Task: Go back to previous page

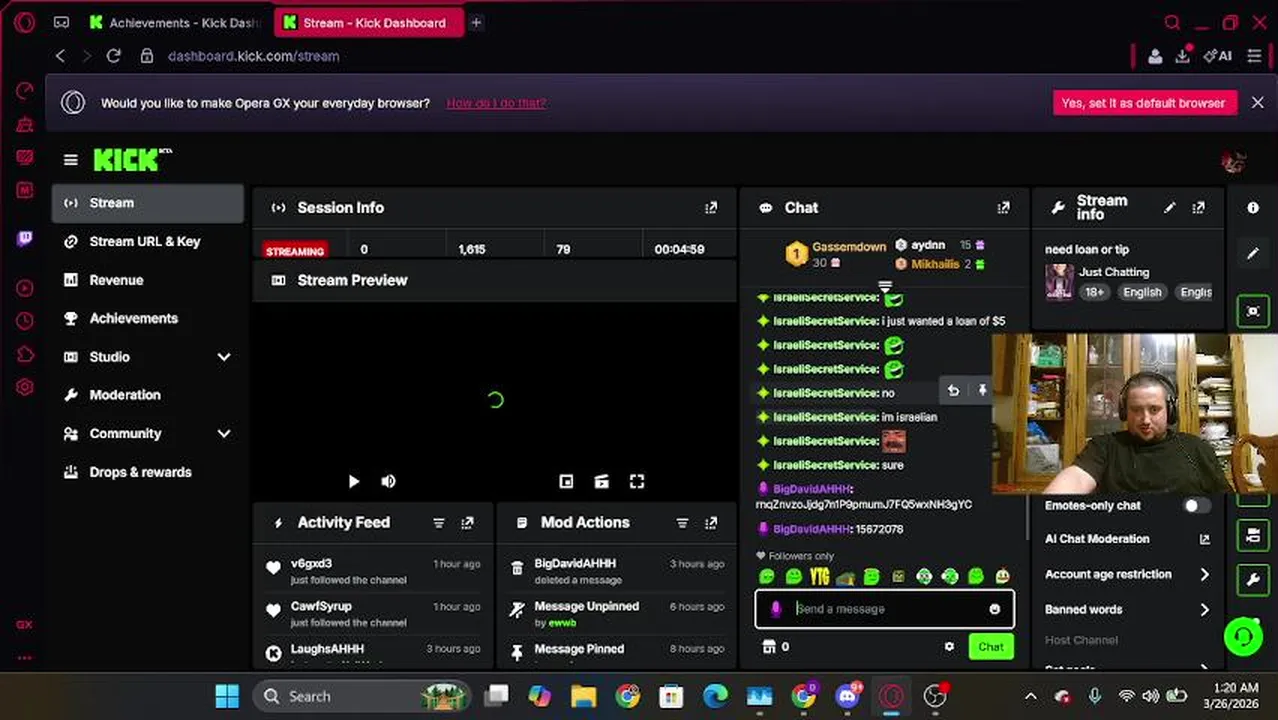Action: pos(61,56)
